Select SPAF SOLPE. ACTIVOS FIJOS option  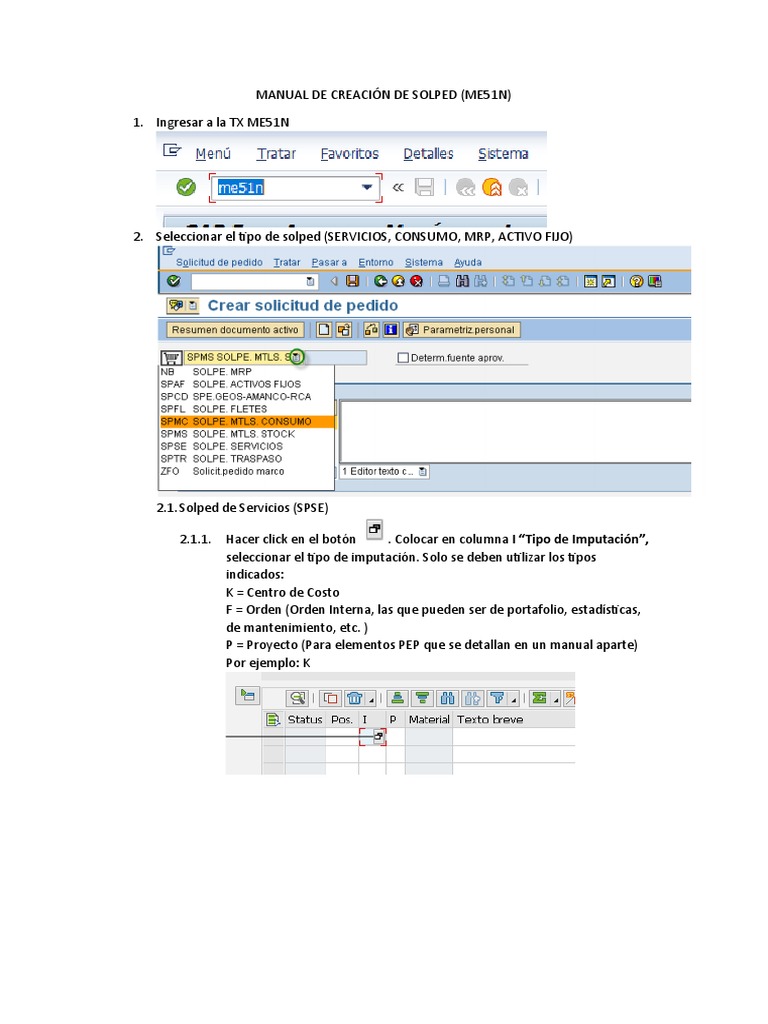[247, 384]
